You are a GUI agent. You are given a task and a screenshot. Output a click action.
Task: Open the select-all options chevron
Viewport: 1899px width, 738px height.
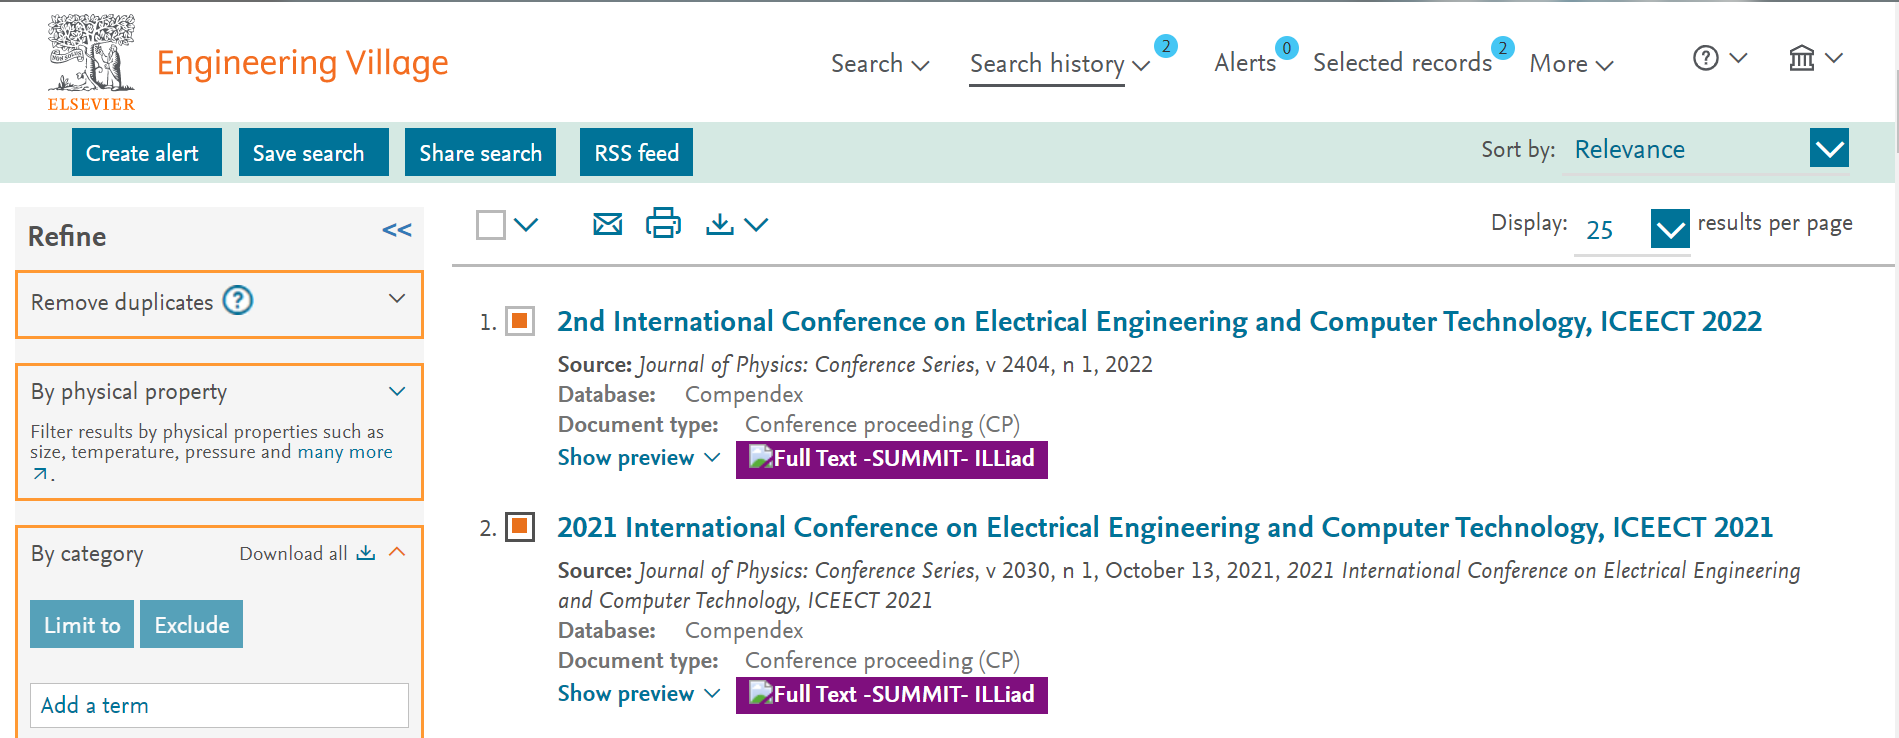coord(526,225)
